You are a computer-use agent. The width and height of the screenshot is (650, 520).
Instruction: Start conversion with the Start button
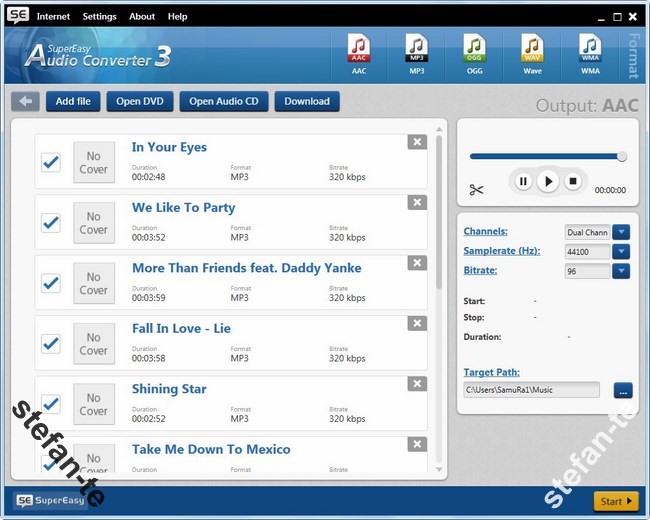click(x=615, y=501)
